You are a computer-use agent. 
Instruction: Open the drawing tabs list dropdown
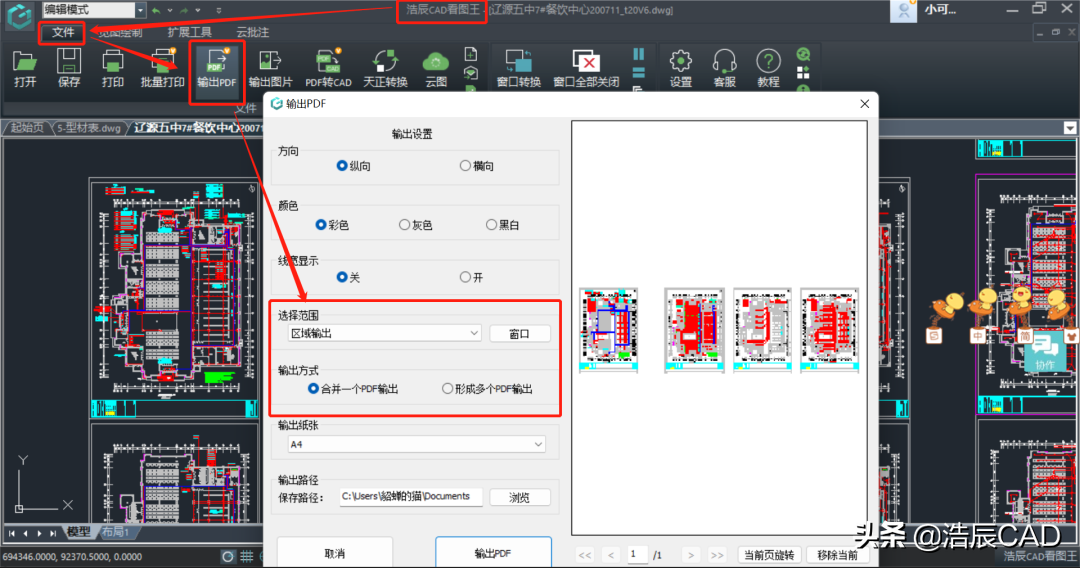tap(1070, 128)
